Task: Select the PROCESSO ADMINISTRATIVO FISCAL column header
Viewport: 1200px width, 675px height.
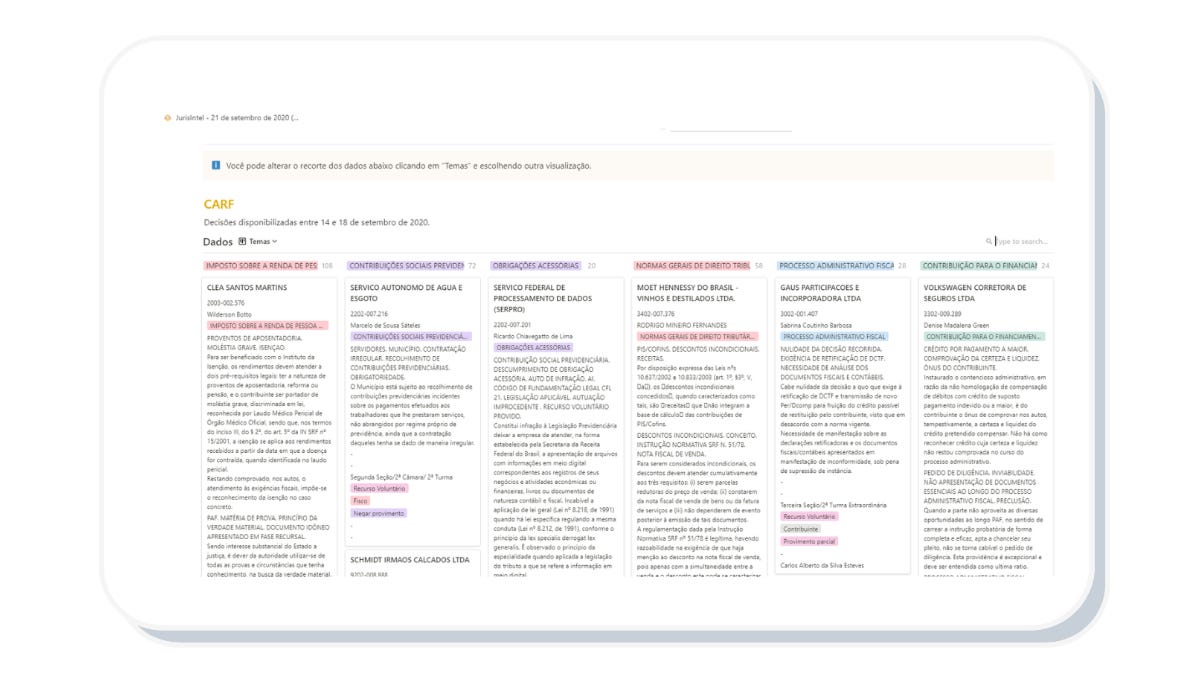Action: (835, 266)
